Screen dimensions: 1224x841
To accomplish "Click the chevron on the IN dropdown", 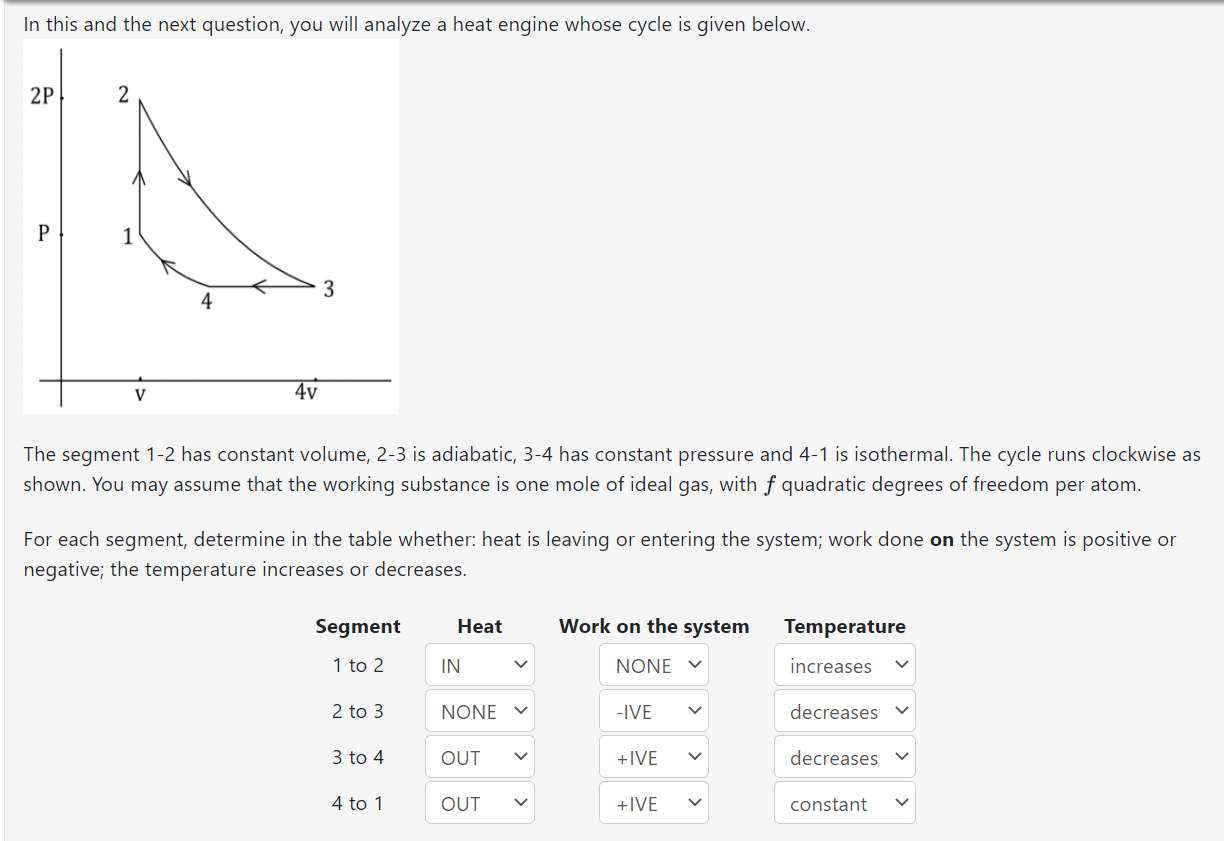I will click(x=519, y=664).
